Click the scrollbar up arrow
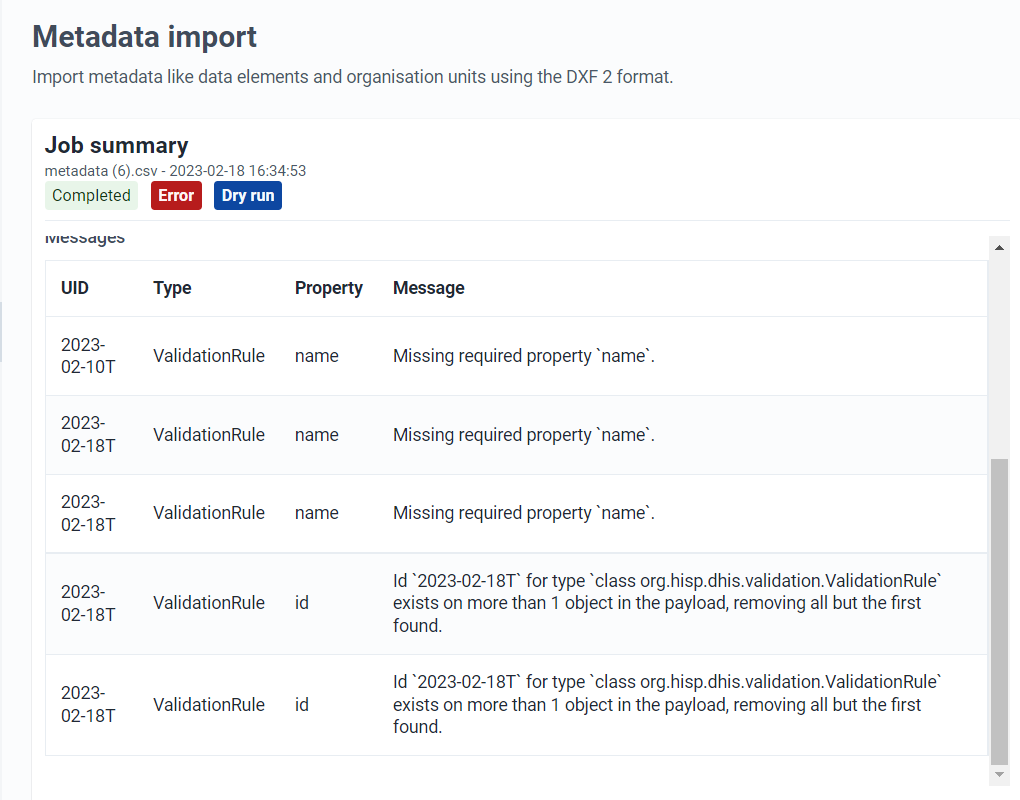 [999, 248]
